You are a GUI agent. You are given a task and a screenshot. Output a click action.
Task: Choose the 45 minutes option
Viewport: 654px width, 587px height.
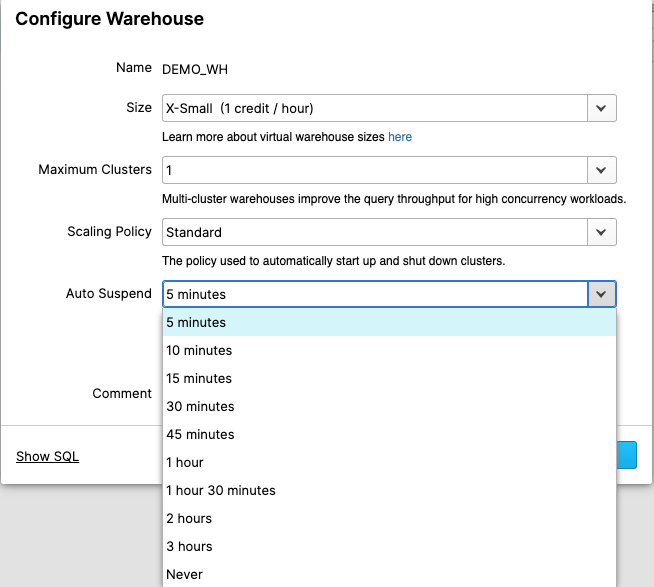tap(389, 434)
